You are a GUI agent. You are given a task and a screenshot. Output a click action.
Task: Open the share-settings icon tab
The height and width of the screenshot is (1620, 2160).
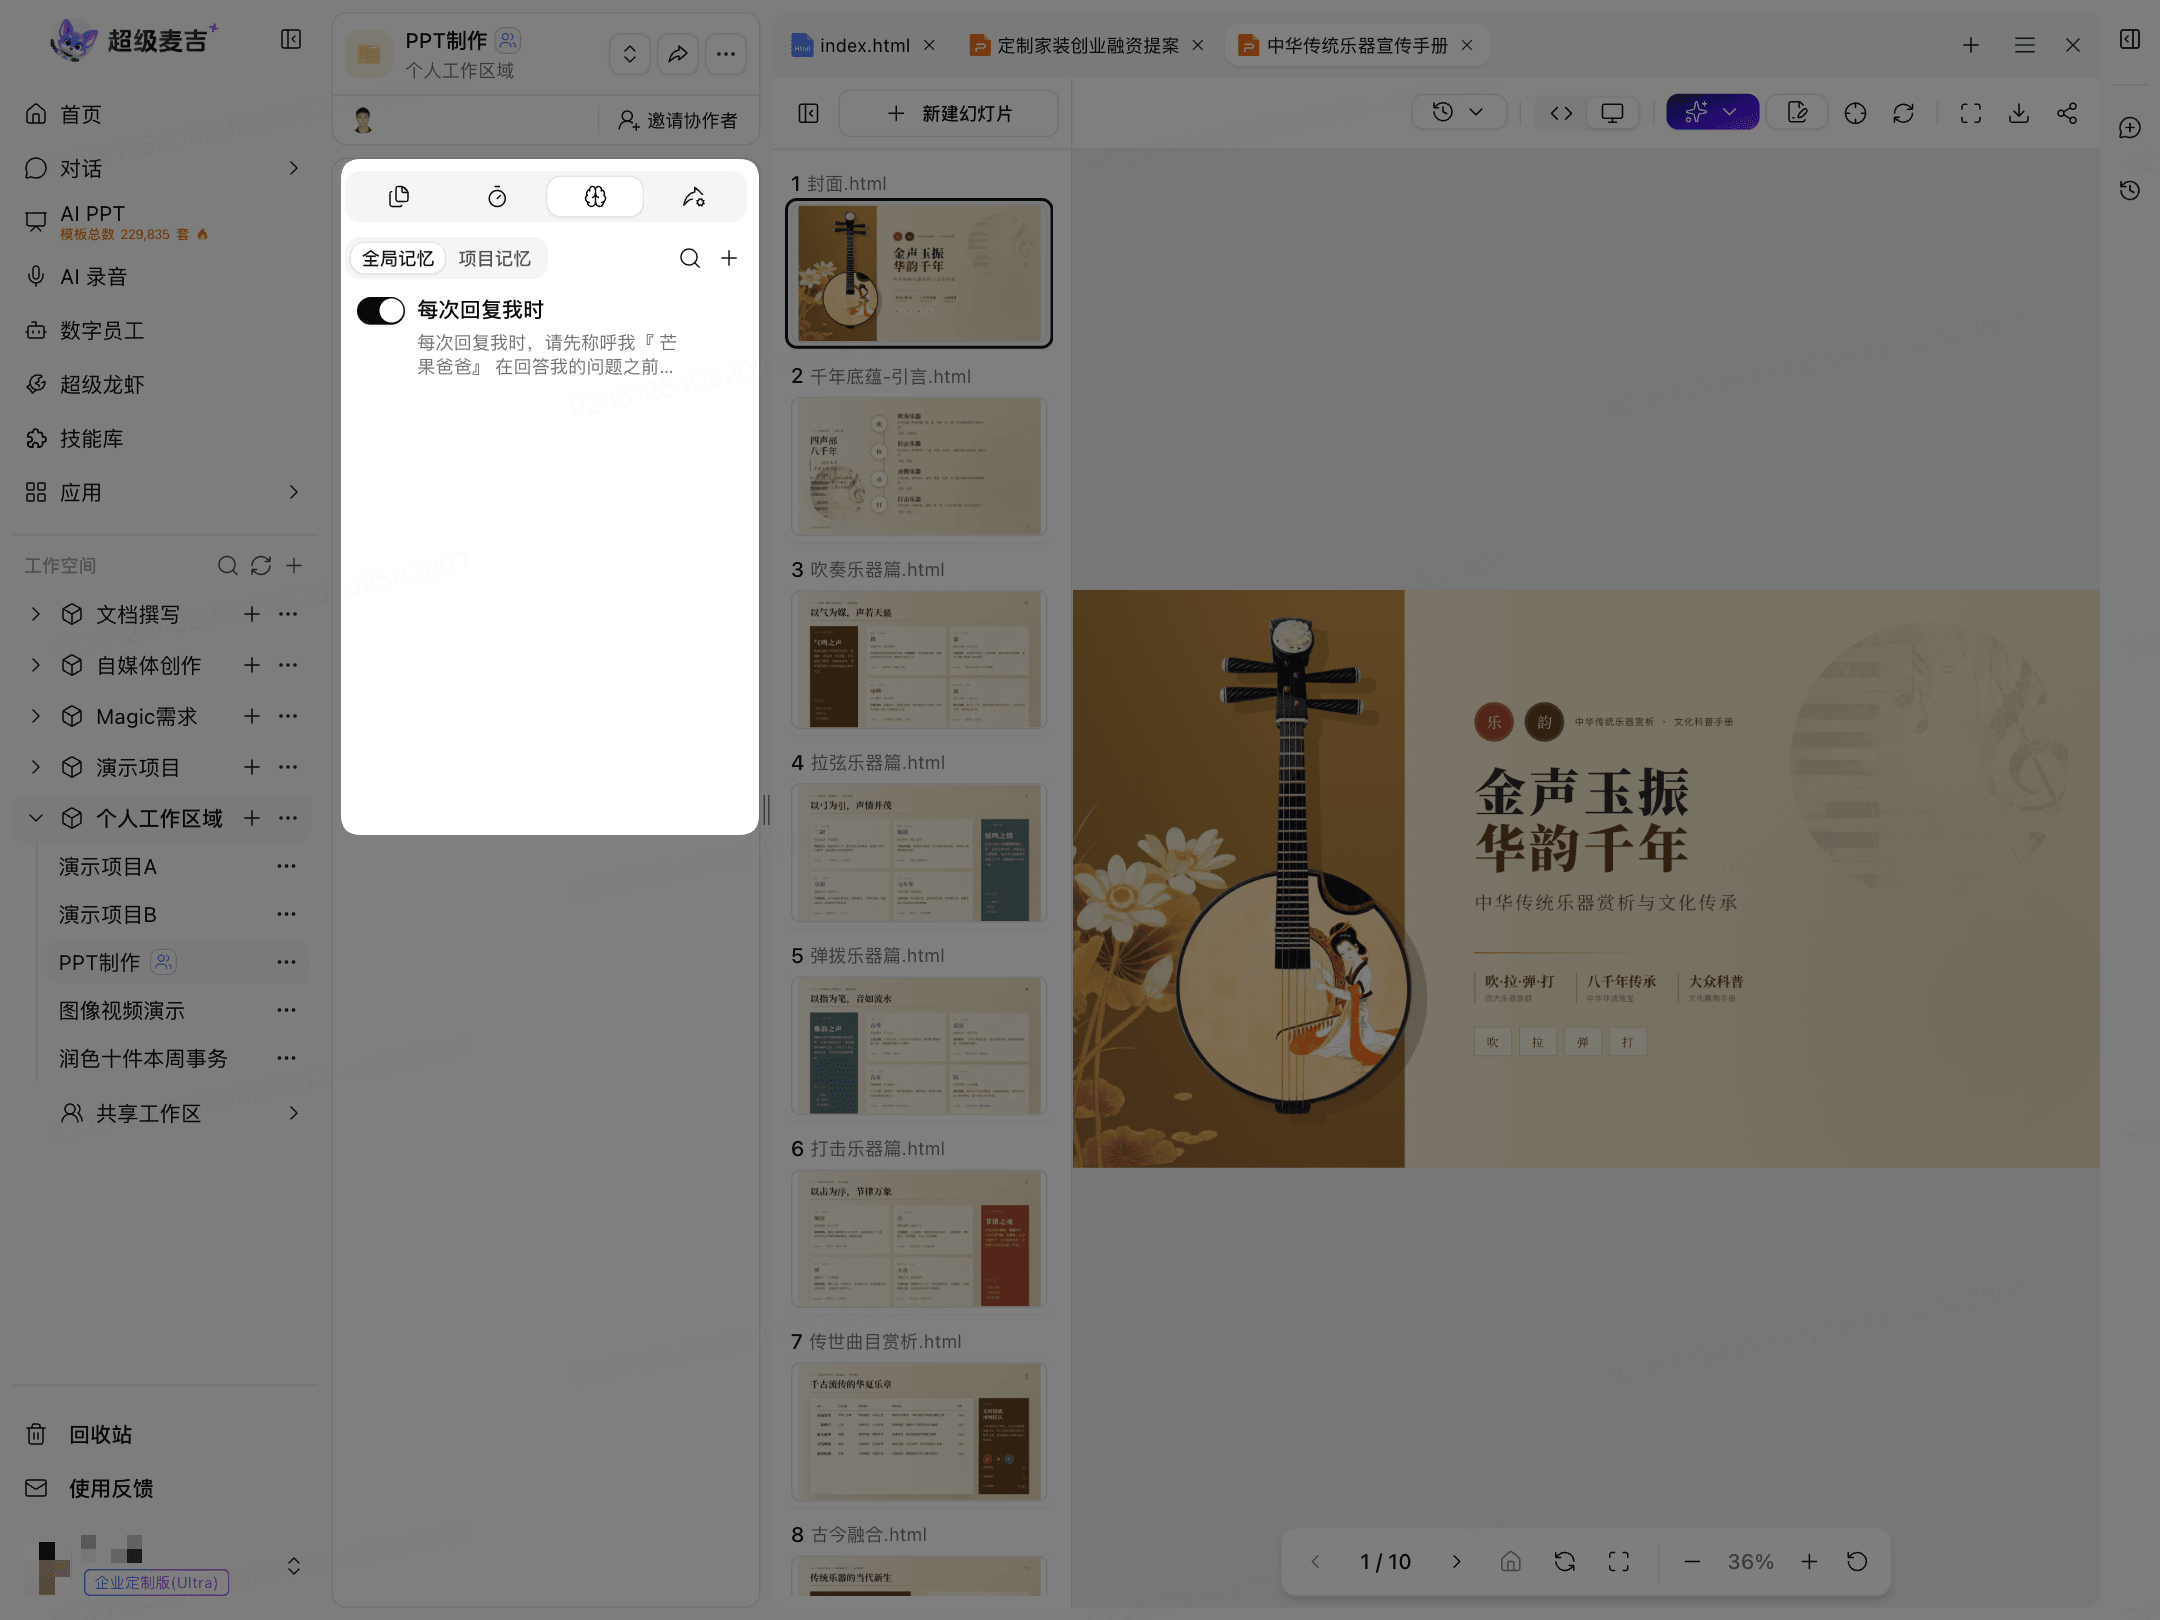(694, 197)
